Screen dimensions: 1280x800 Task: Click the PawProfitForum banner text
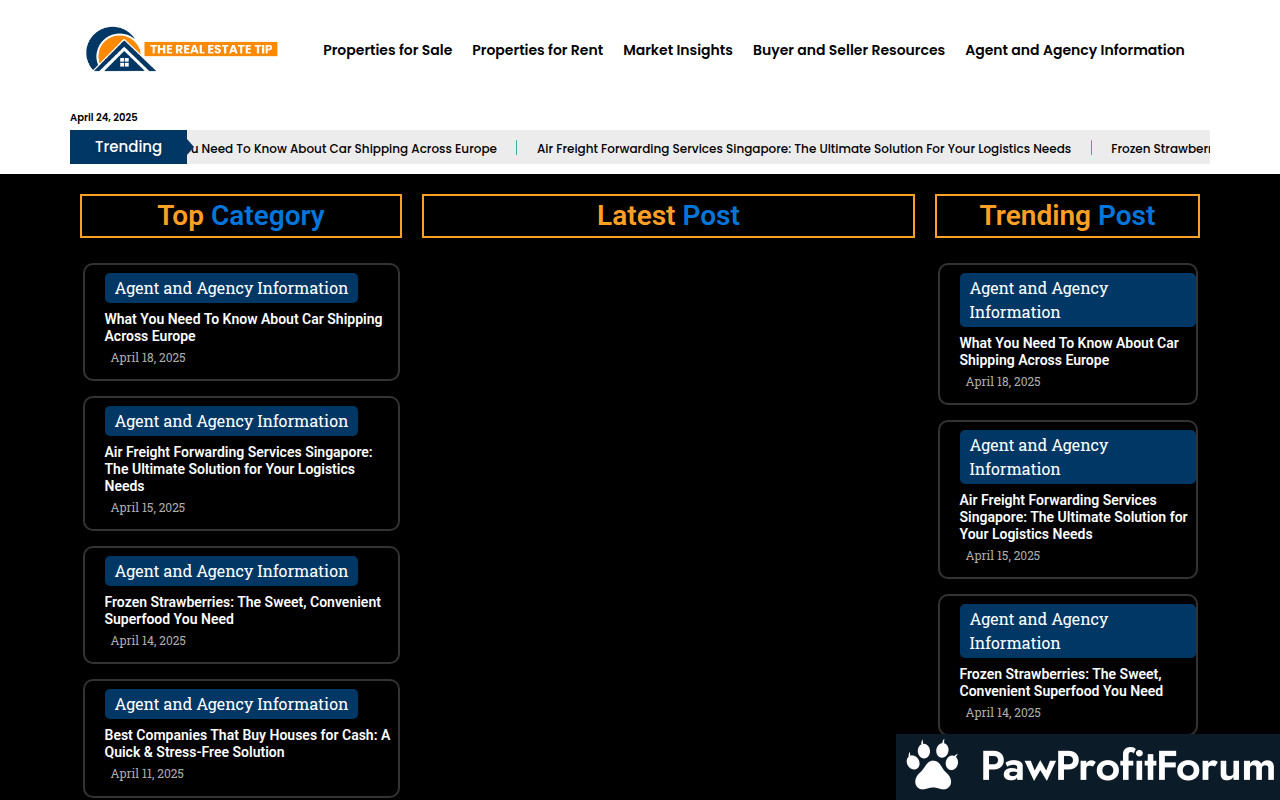[1127, 767]
